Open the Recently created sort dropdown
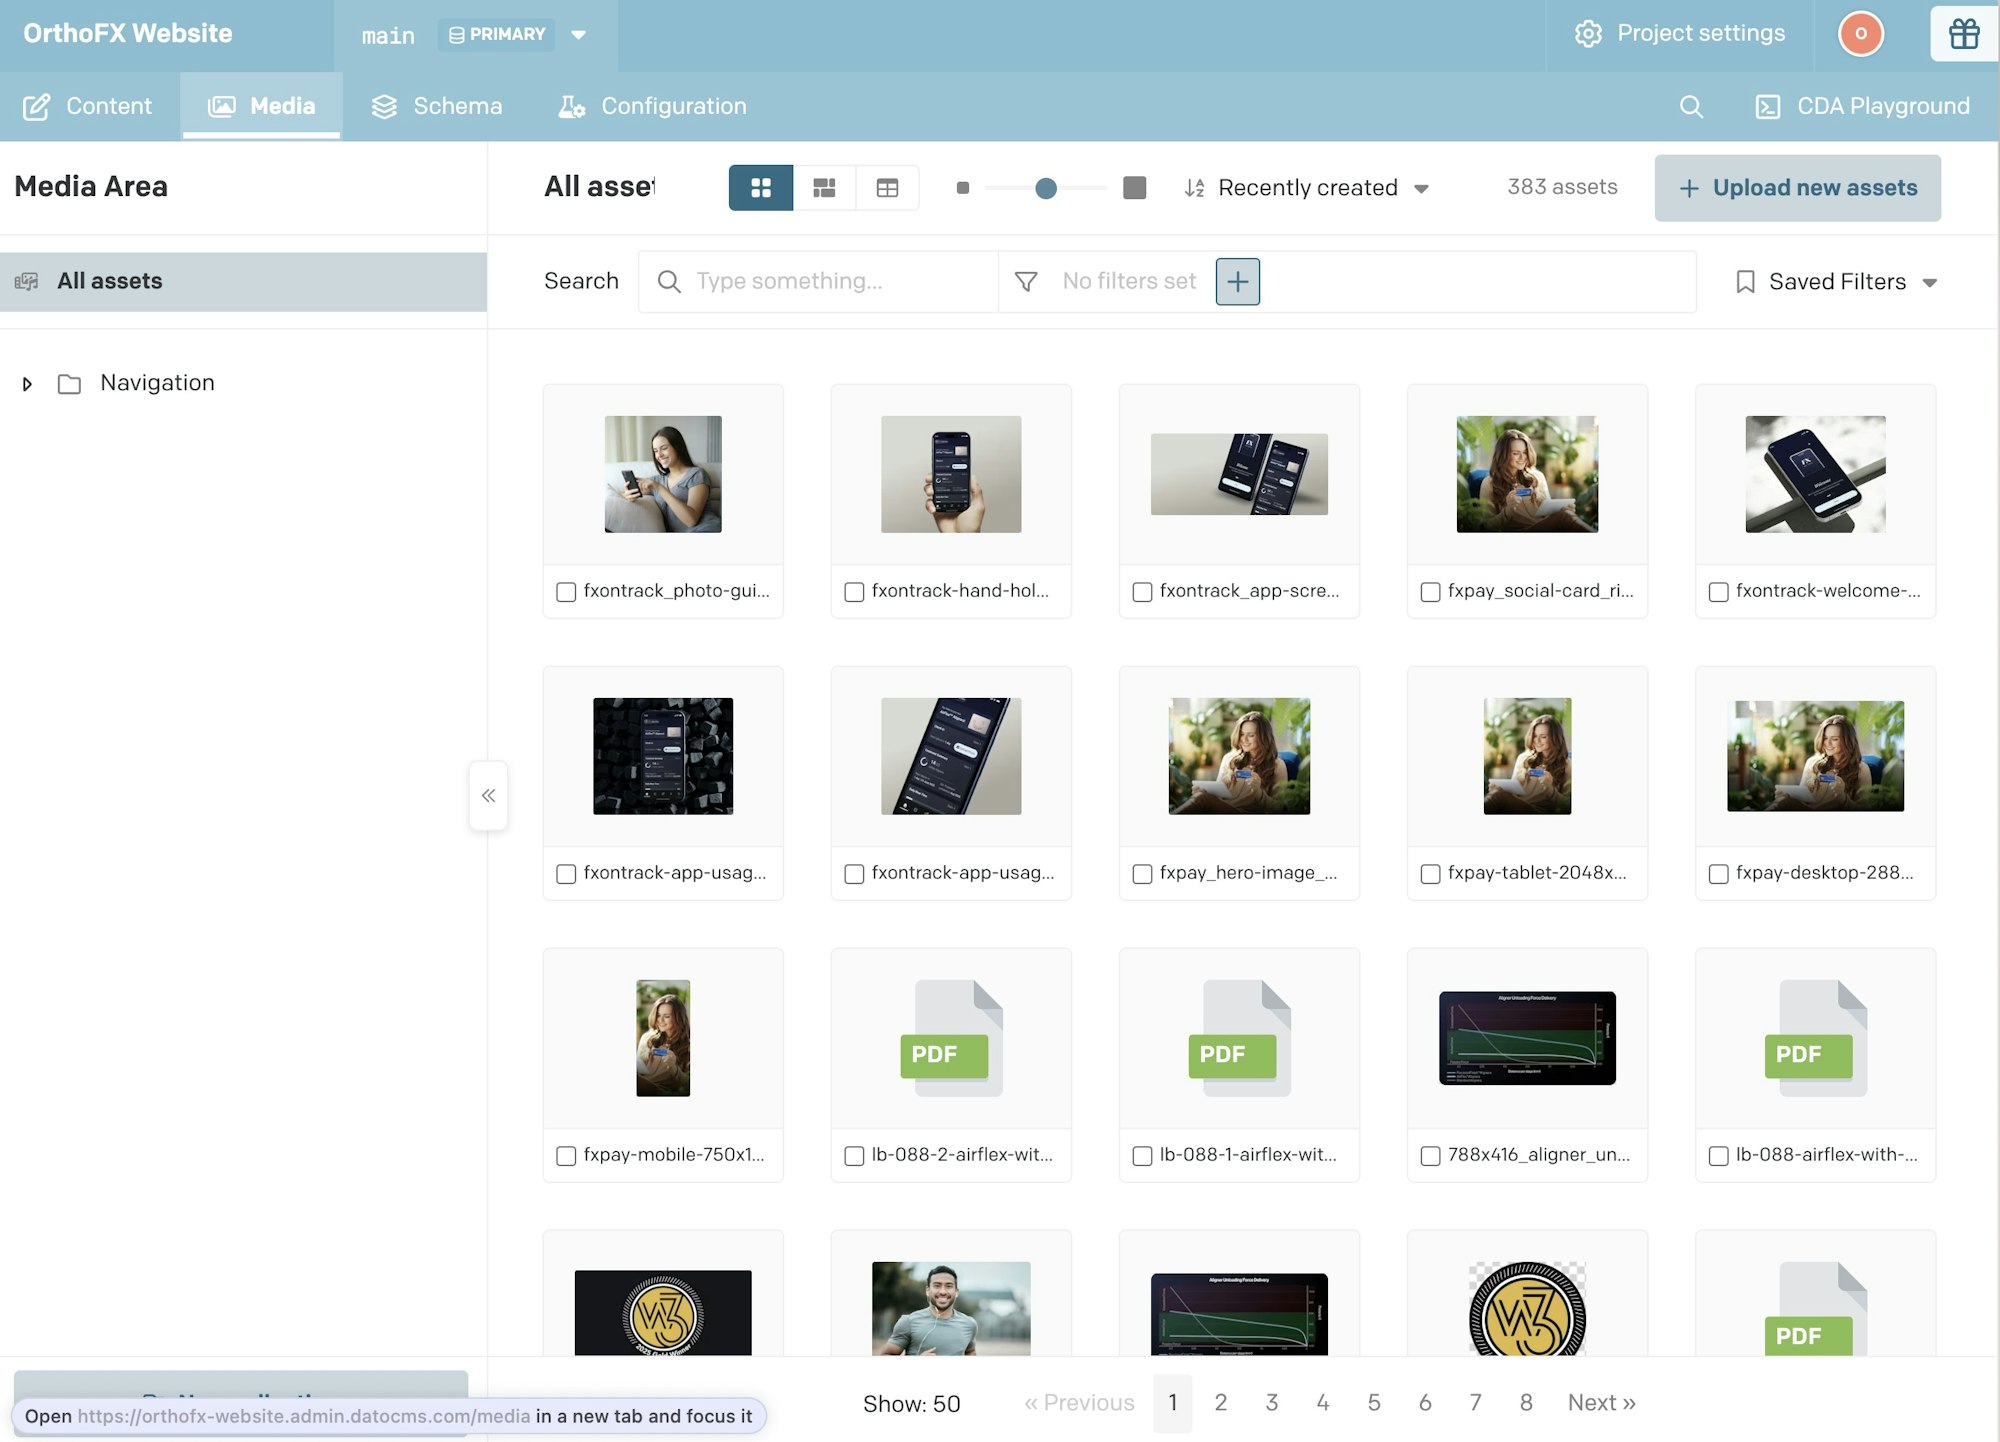This screenshot has width=2000, height=1442. click(1307, 188)
